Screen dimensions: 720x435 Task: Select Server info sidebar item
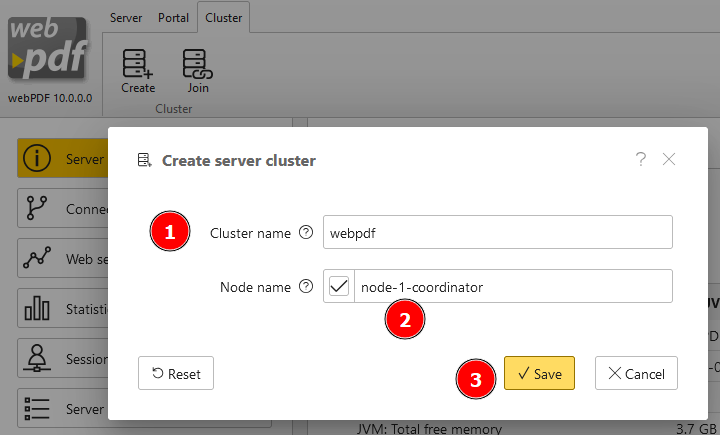63,158
